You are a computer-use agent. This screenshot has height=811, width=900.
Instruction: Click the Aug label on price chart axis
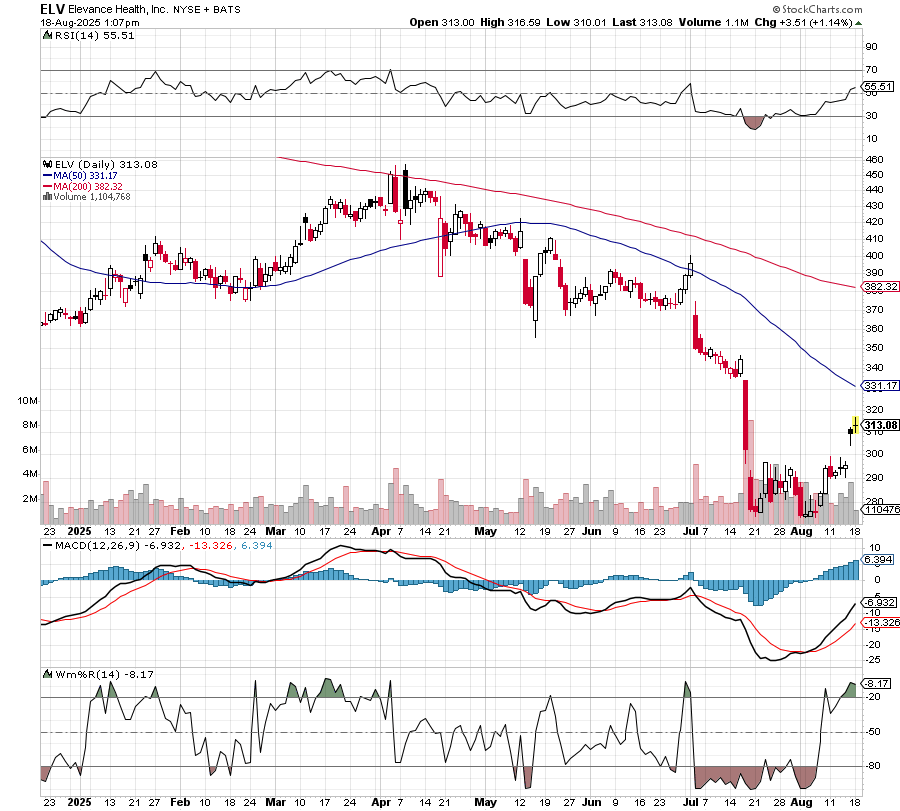tap(801, 531)
